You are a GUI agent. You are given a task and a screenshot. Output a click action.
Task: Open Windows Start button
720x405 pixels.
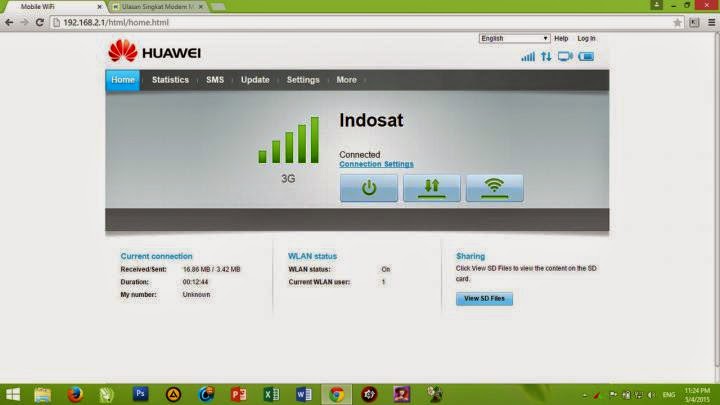point(13,394)
